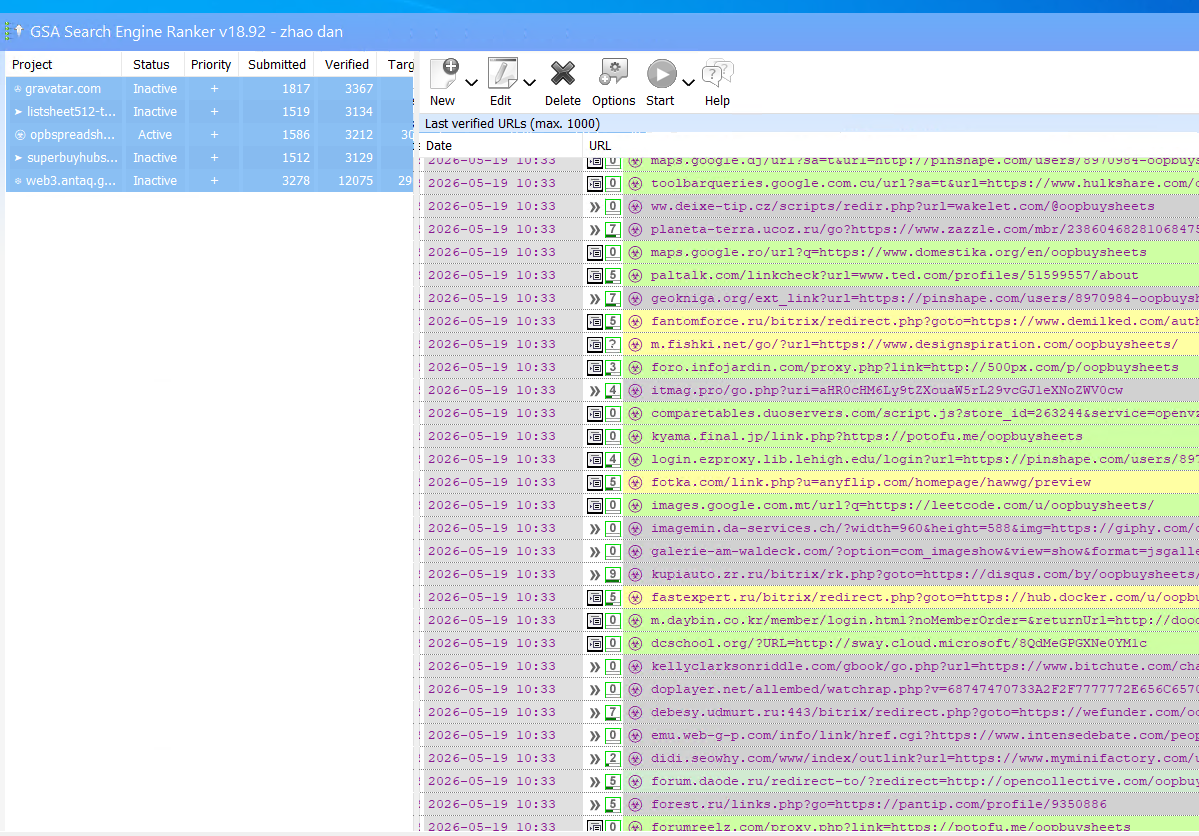Viewport: 1199px width, 836px height.
Task: Select the forest.ru/links.php URL row
Action: pos(809,805)
